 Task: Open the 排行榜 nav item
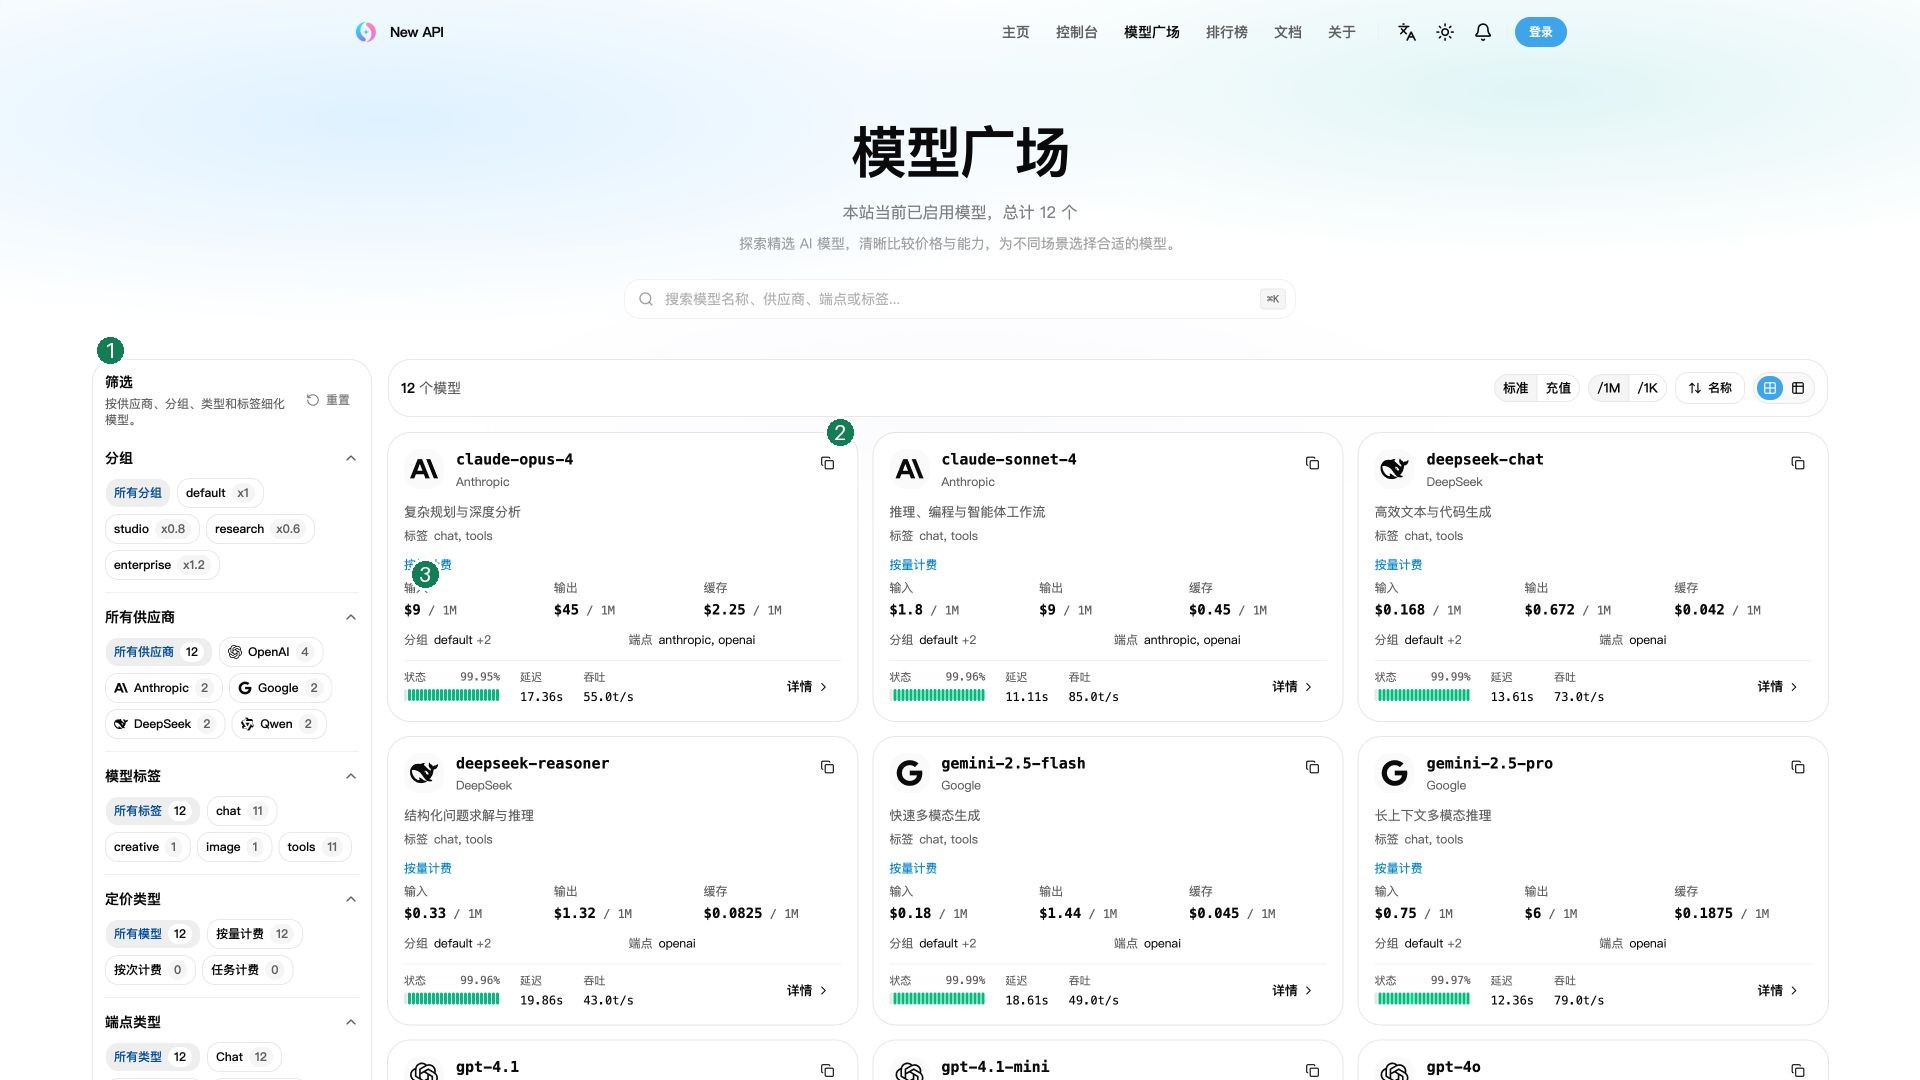[x=1226, y=32]
